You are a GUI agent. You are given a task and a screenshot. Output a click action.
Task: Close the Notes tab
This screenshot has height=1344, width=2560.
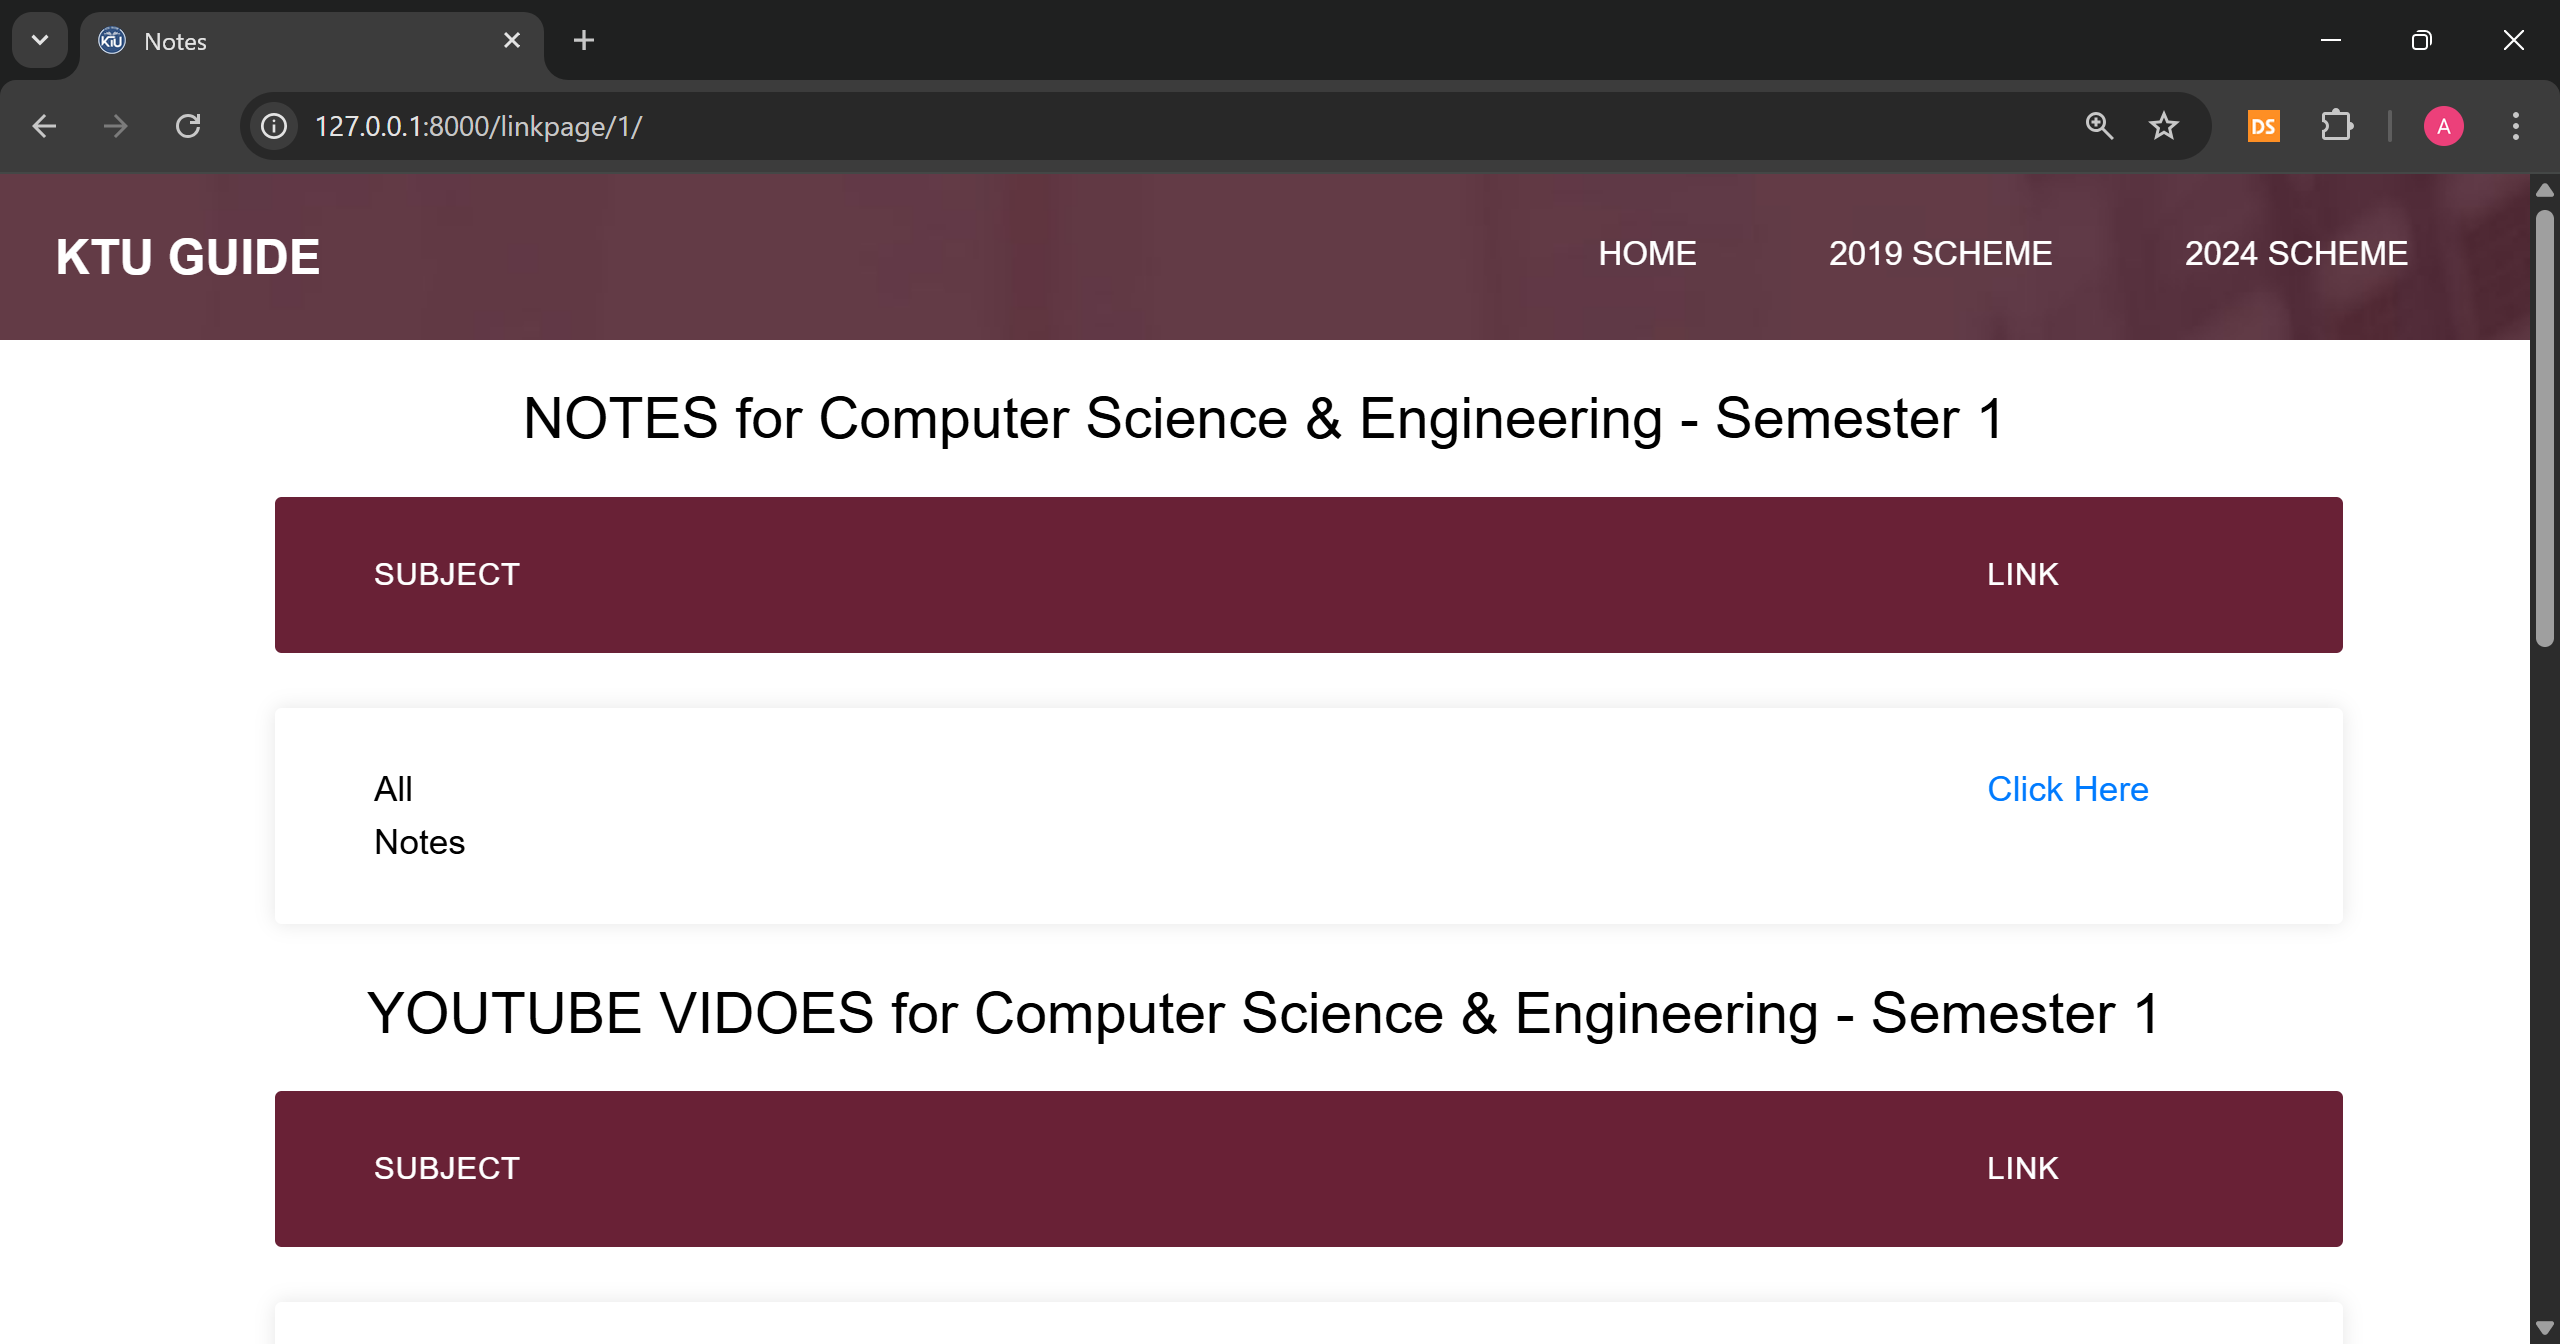coord(512,40)
